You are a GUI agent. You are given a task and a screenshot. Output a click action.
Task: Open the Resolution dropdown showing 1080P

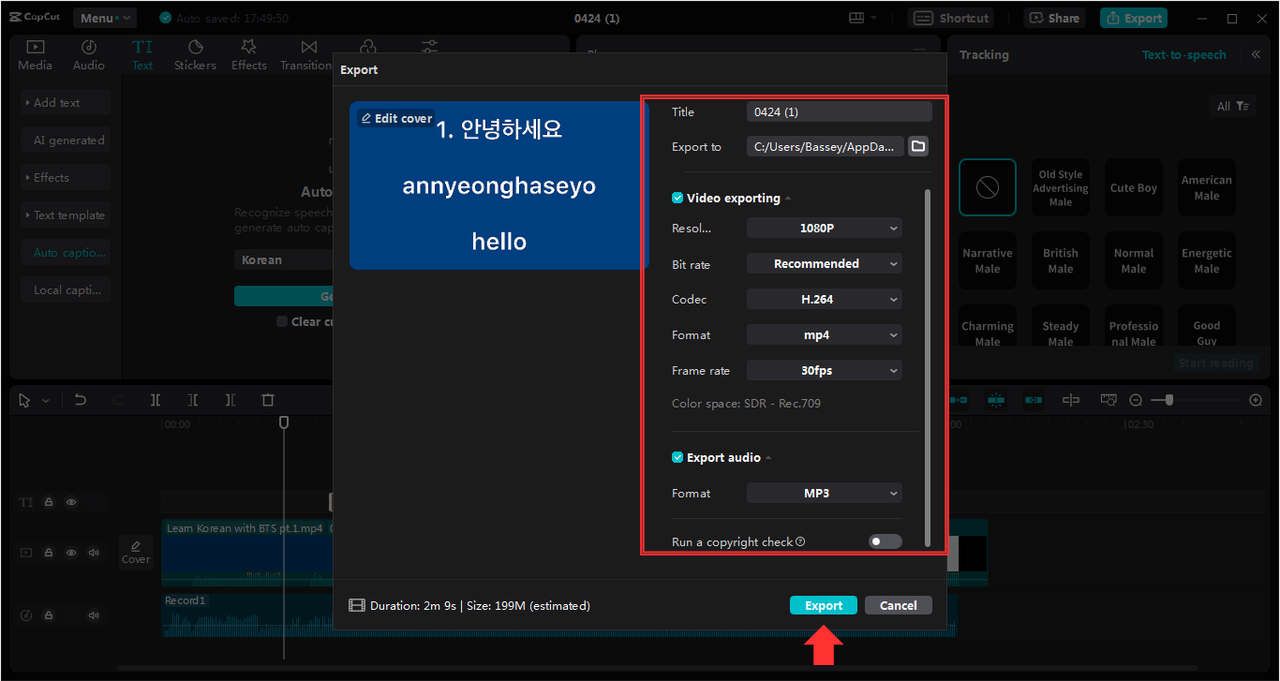824,228
